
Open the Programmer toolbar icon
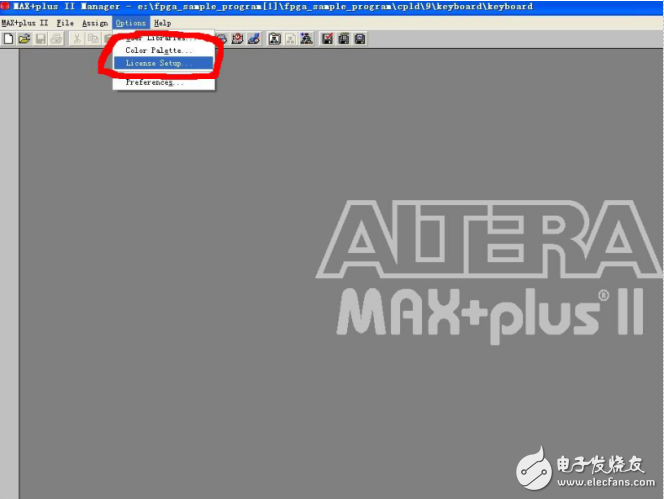[x=254, y=38]
